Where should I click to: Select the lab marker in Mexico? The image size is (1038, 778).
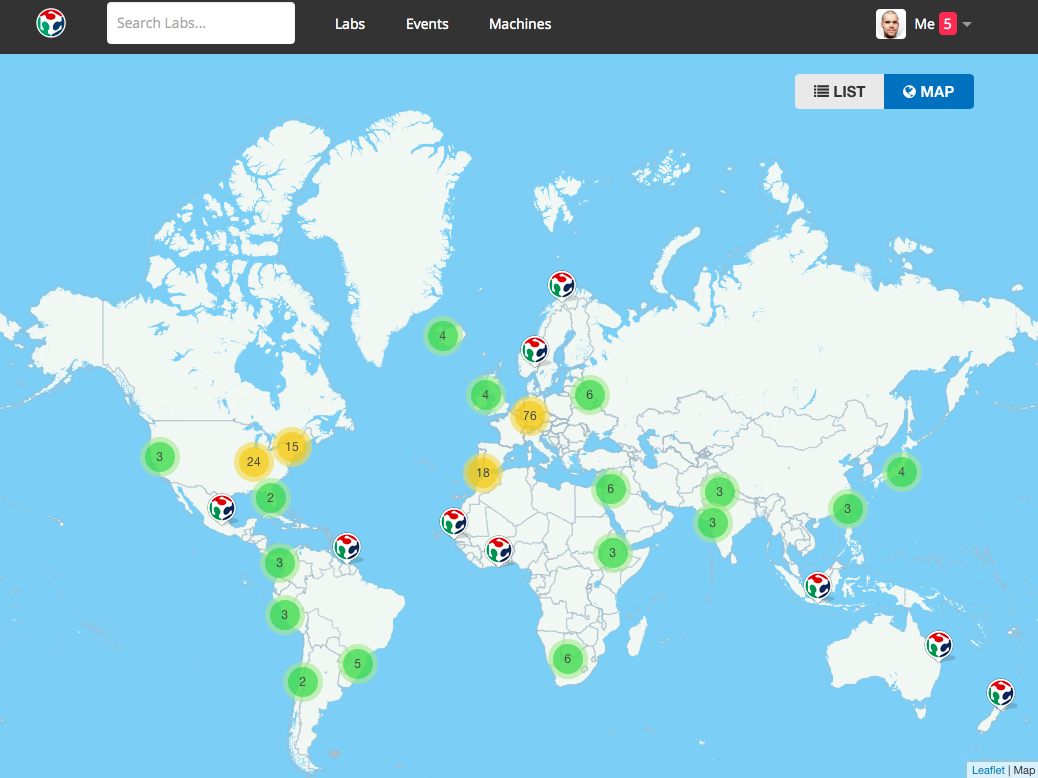[221, 507]
